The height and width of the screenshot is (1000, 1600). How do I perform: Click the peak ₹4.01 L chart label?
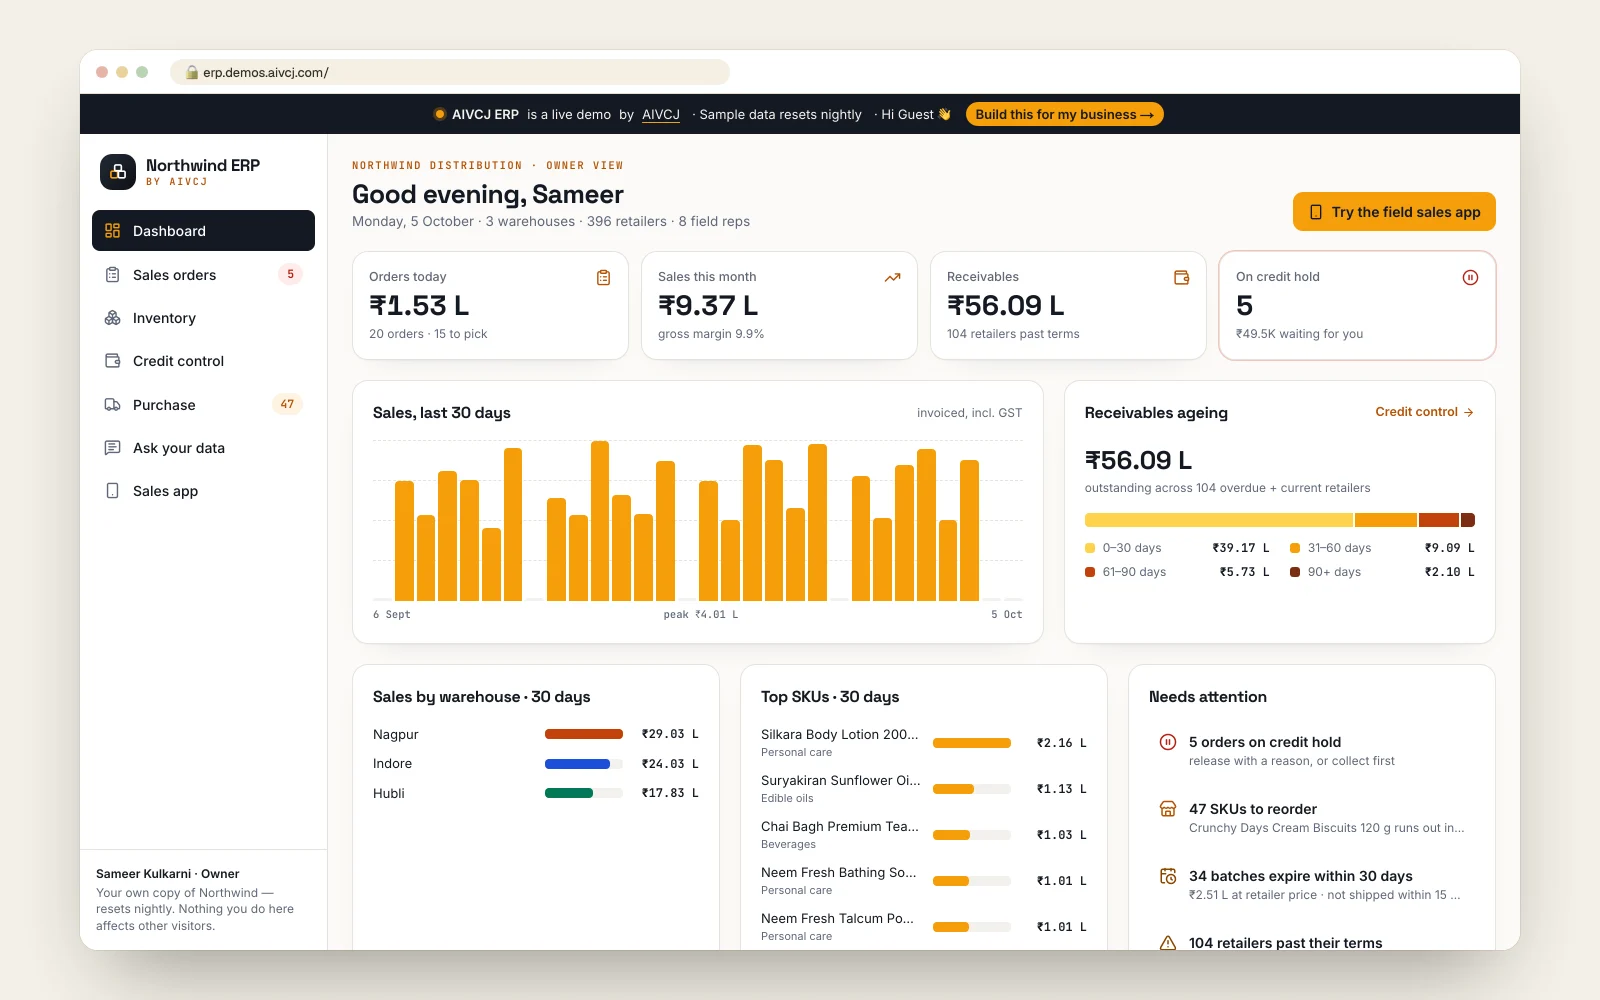pyautogui.click(x=700, y=614)
